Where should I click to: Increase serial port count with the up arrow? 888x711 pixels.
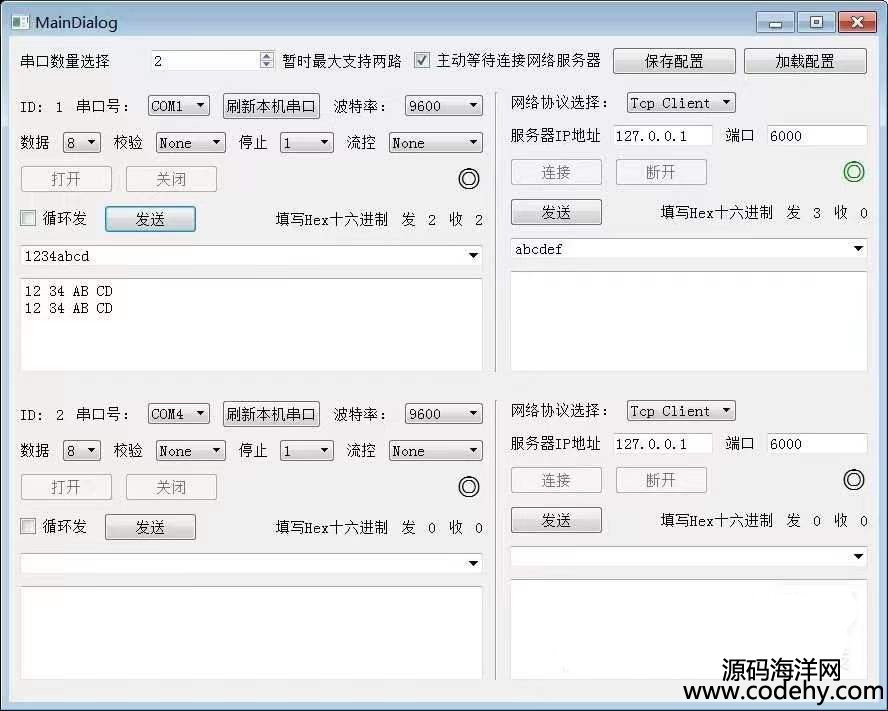tap(266, 56)
